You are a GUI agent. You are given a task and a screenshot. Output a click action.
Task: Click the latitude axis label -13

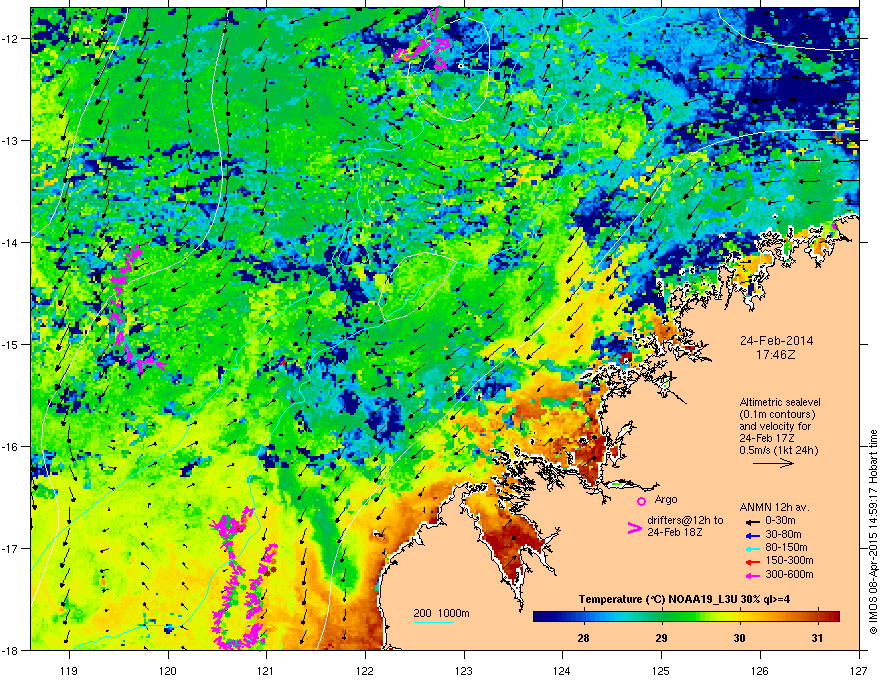10,140
